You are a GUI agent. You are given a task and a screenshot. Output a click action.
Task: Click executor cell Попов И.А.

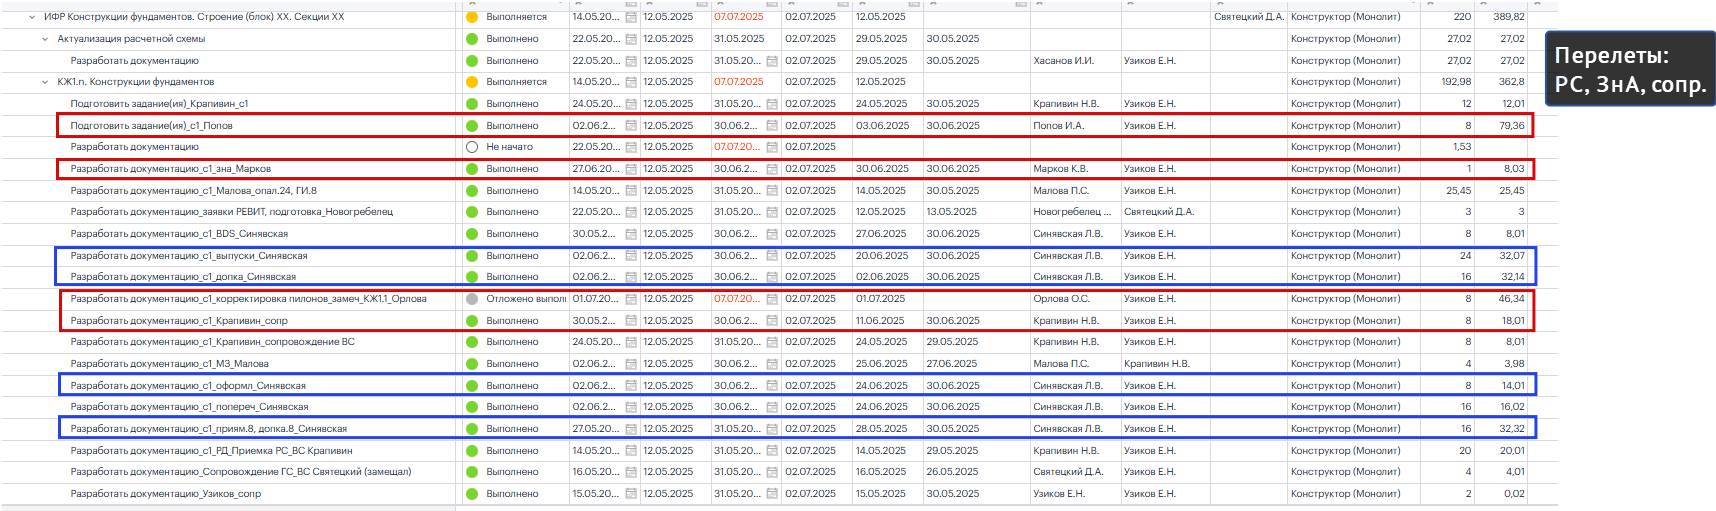point(1058,126)
